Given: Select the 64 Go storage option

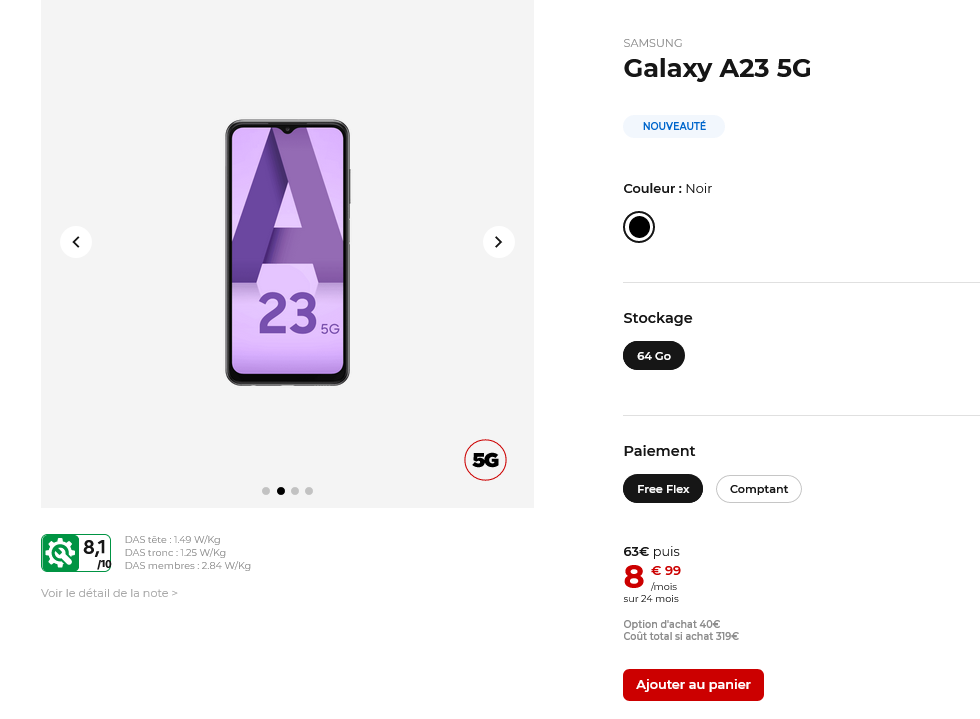Looking at the screenshot, I should coord(654,356).
